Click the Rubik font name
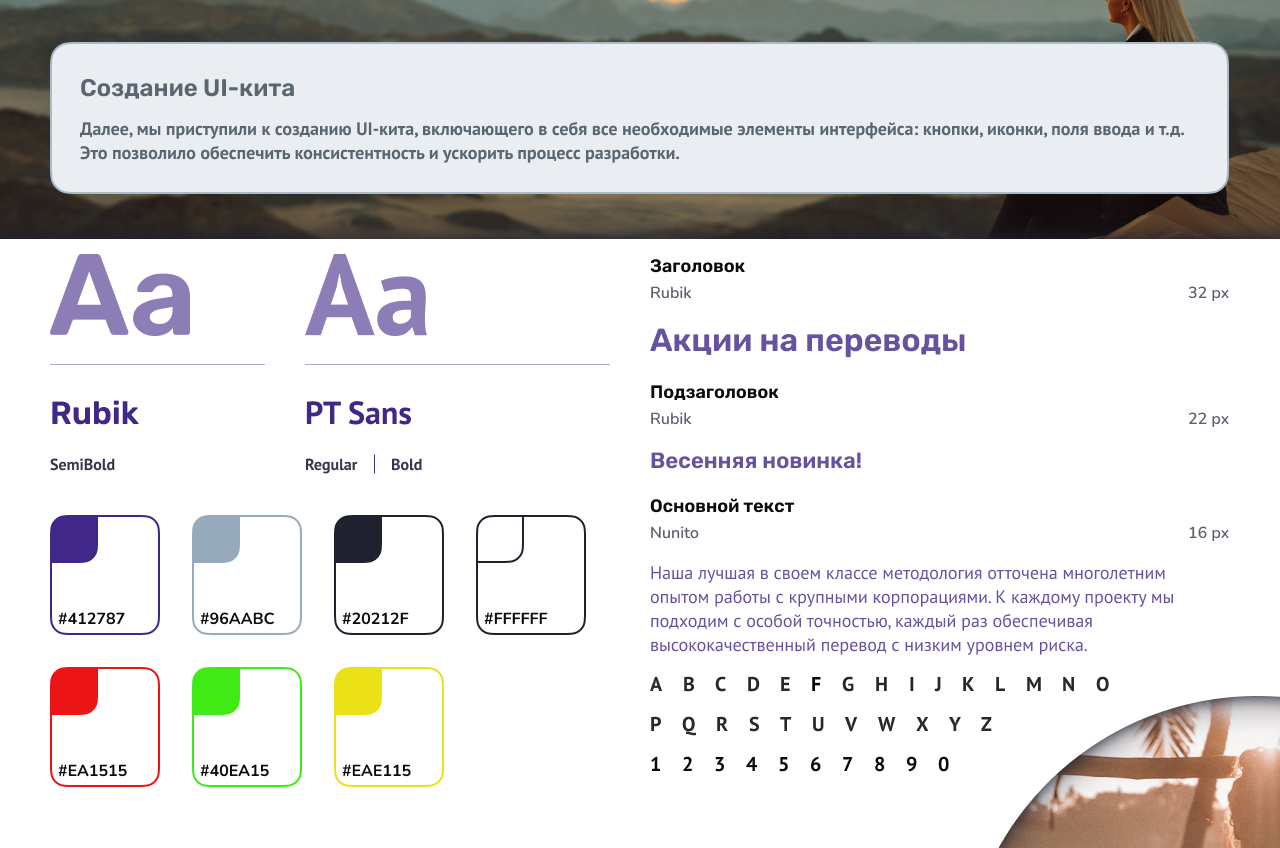 point(94,413)
